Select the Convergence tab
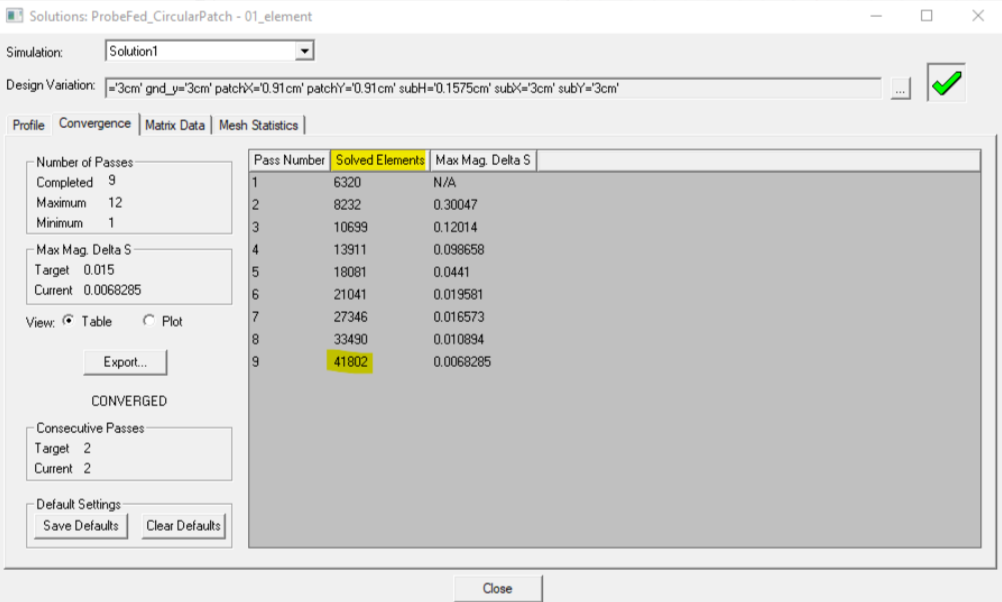 94,124
